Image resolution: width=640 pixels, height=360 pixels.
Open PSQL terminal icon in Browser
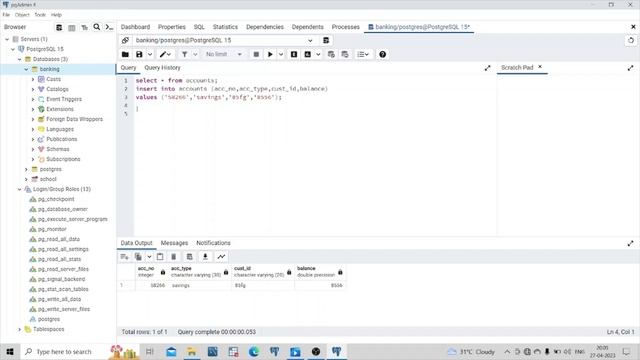click(x=109, y=27)
